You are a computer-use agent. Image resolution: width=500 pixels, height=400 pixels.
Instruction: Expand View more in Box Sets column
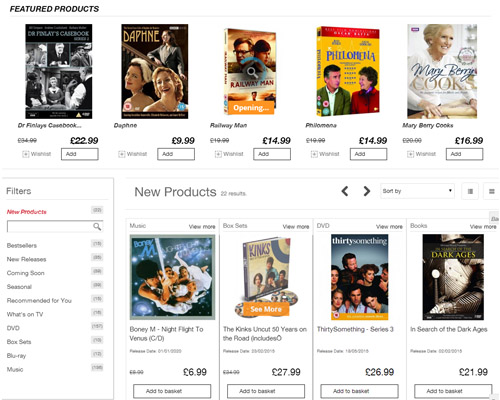[296, 227]
